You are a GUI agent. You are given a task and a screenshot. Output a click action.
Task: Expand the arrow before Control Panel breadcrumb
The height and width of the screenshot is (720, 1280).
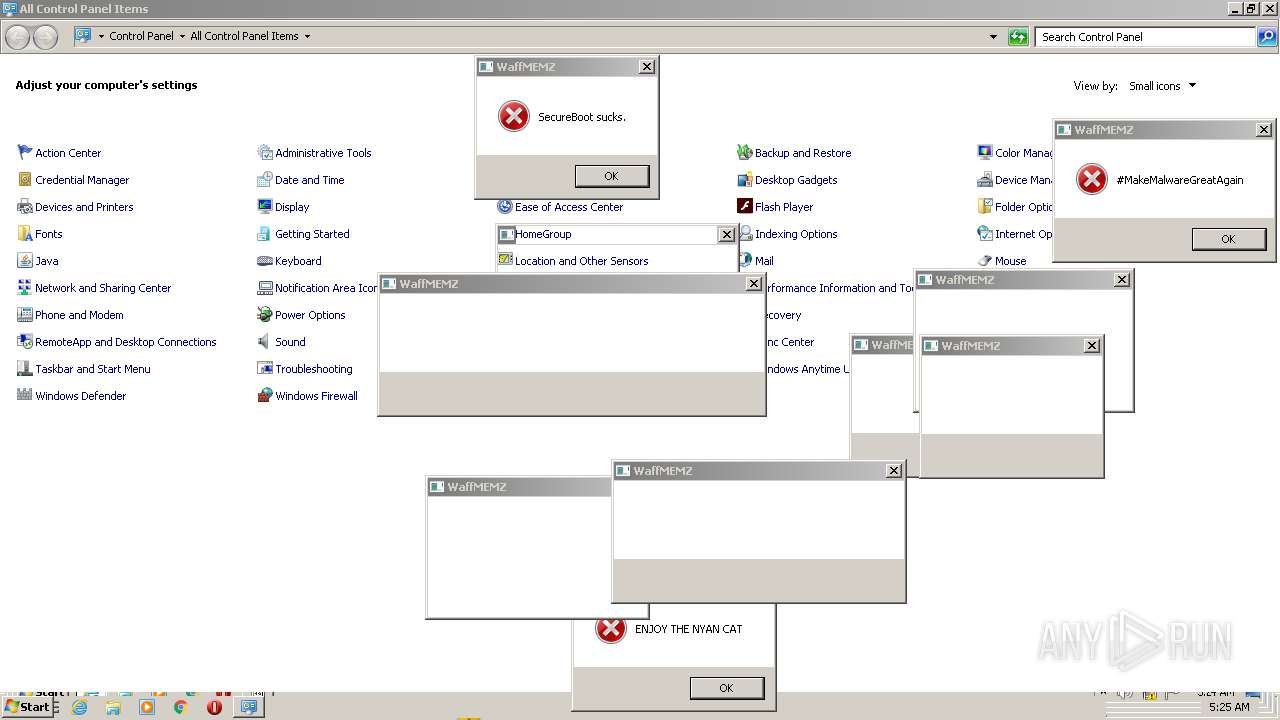101,36
